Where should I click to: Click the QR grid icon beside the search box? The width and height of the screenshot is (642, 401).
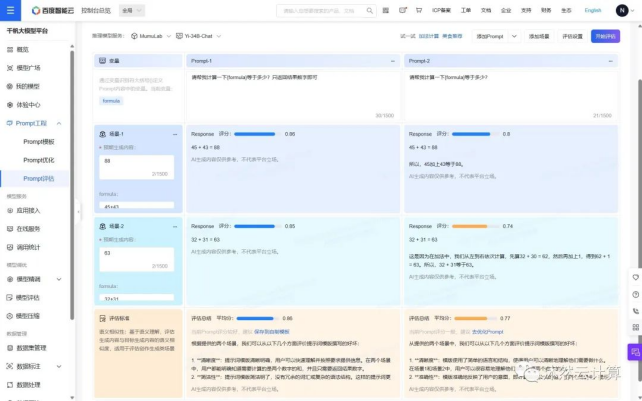point(386,11)
